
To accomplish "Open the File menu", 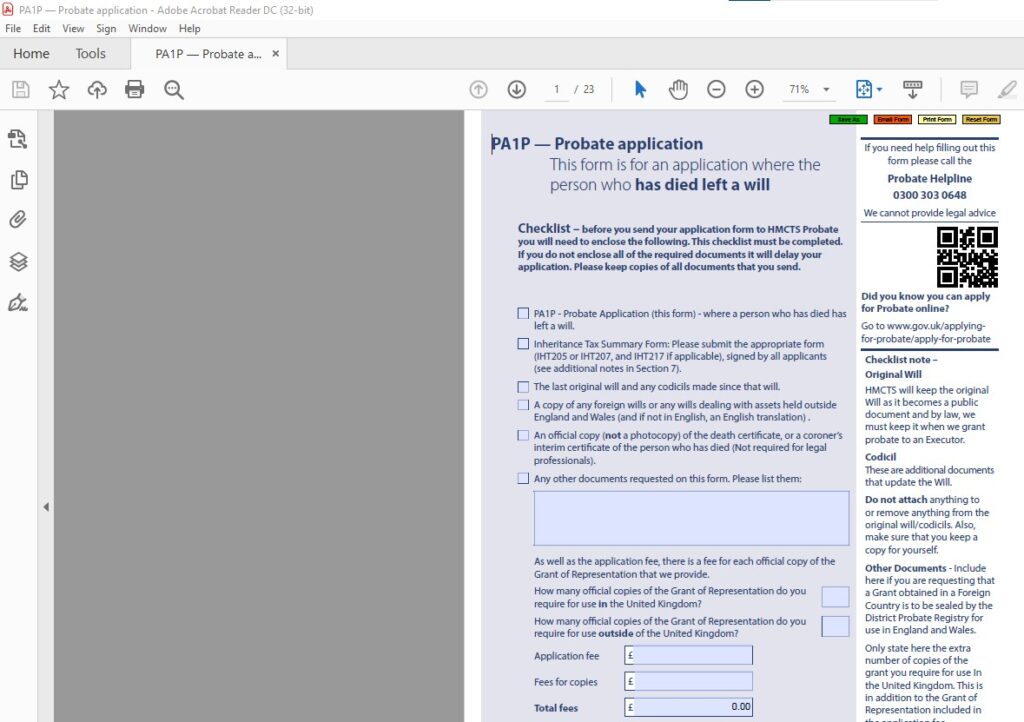I will click(x=13, y=29).
